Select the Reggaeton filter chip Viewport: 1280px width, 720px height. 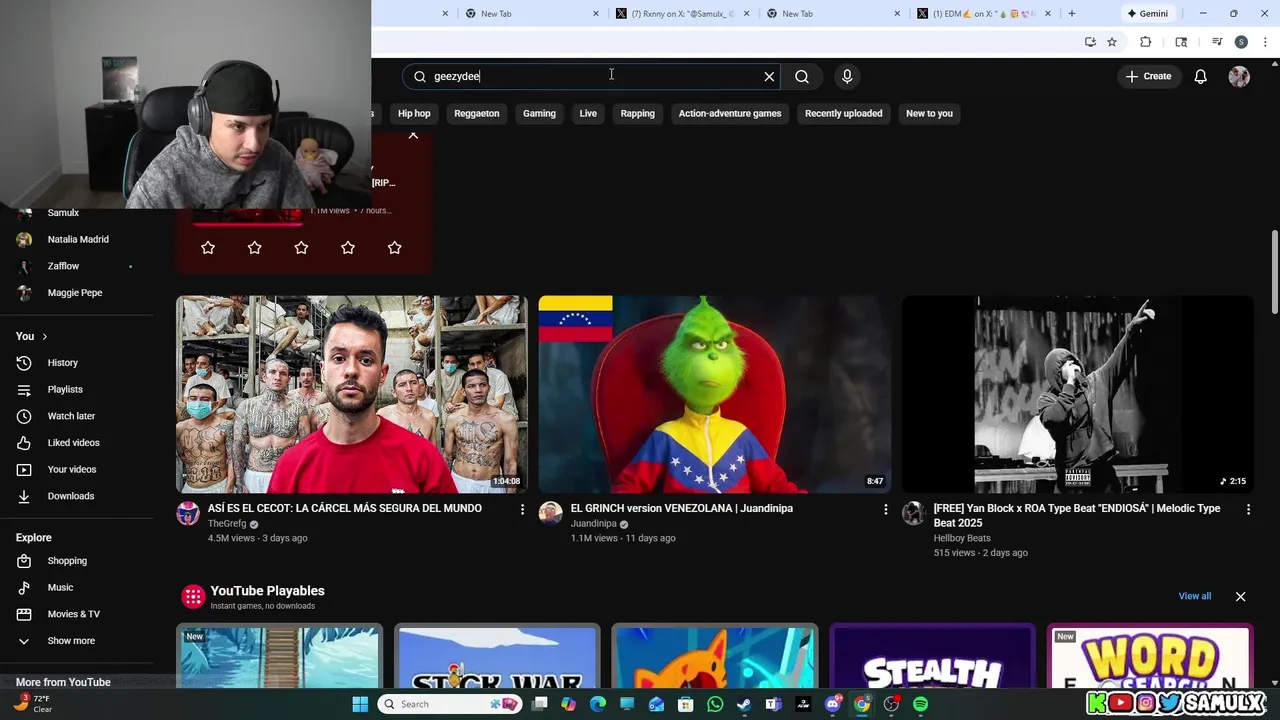[476, 113]
